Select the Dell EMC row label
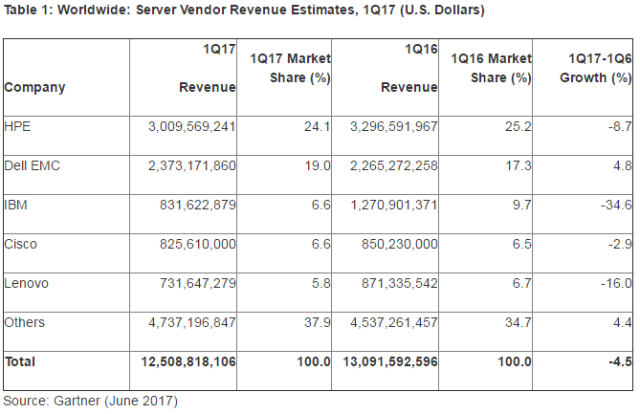 [32, 166]
